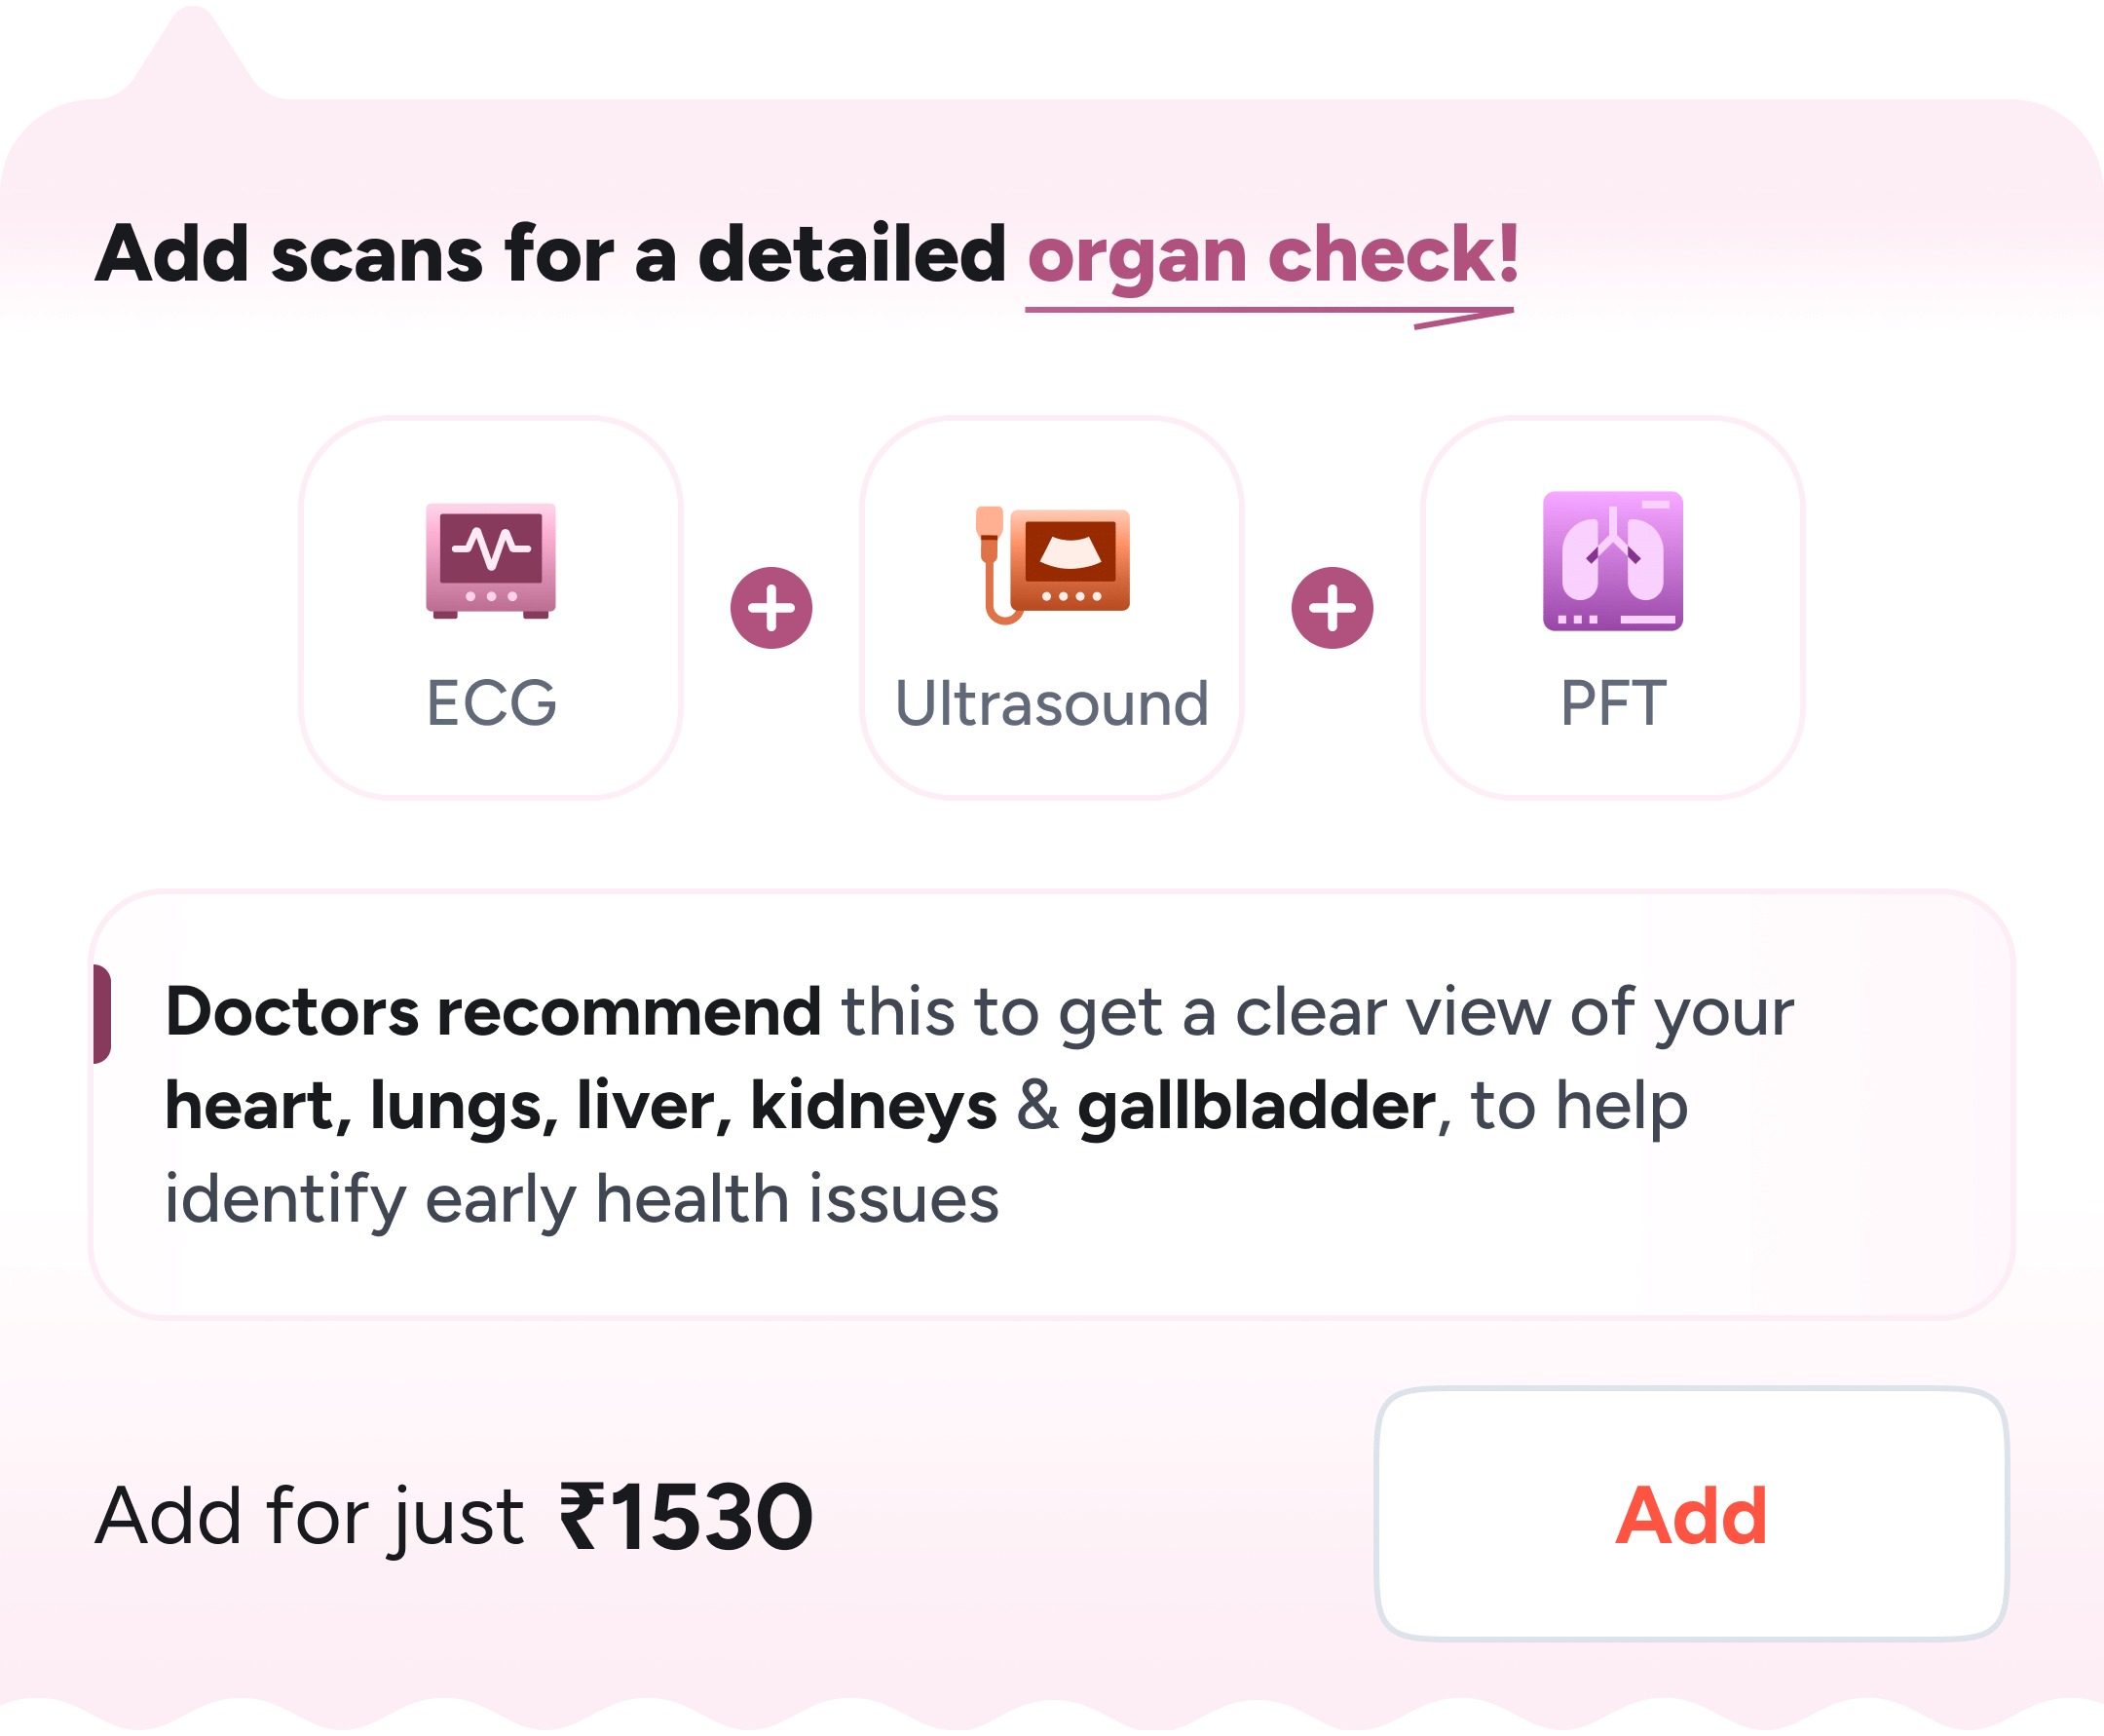Click the plus icon between Ultrasound and PFT
The width and height of the screenshot is (2104, 1736).
[x=1333, y=607]
